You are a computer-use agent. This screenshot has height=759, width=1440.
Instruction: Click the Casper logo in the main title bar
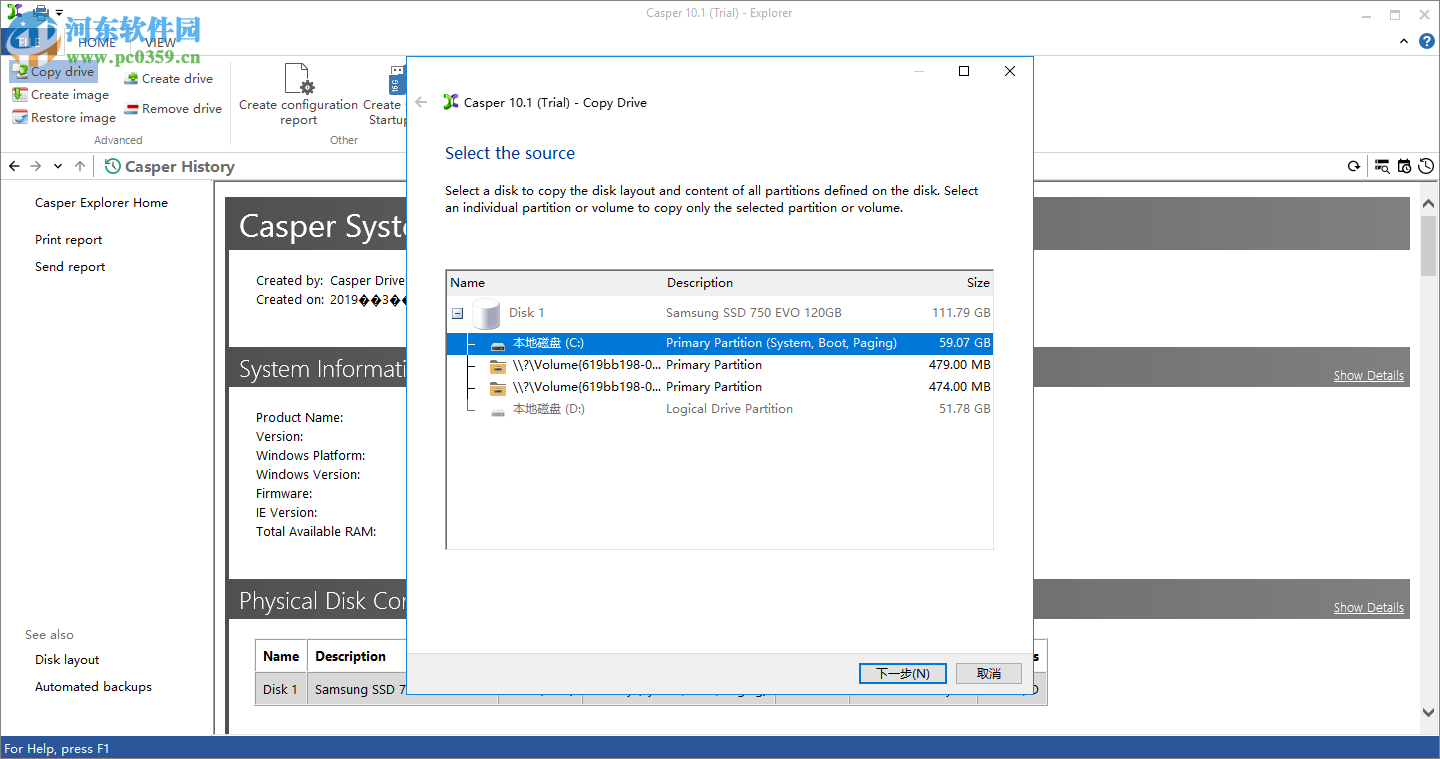[14, 12]
